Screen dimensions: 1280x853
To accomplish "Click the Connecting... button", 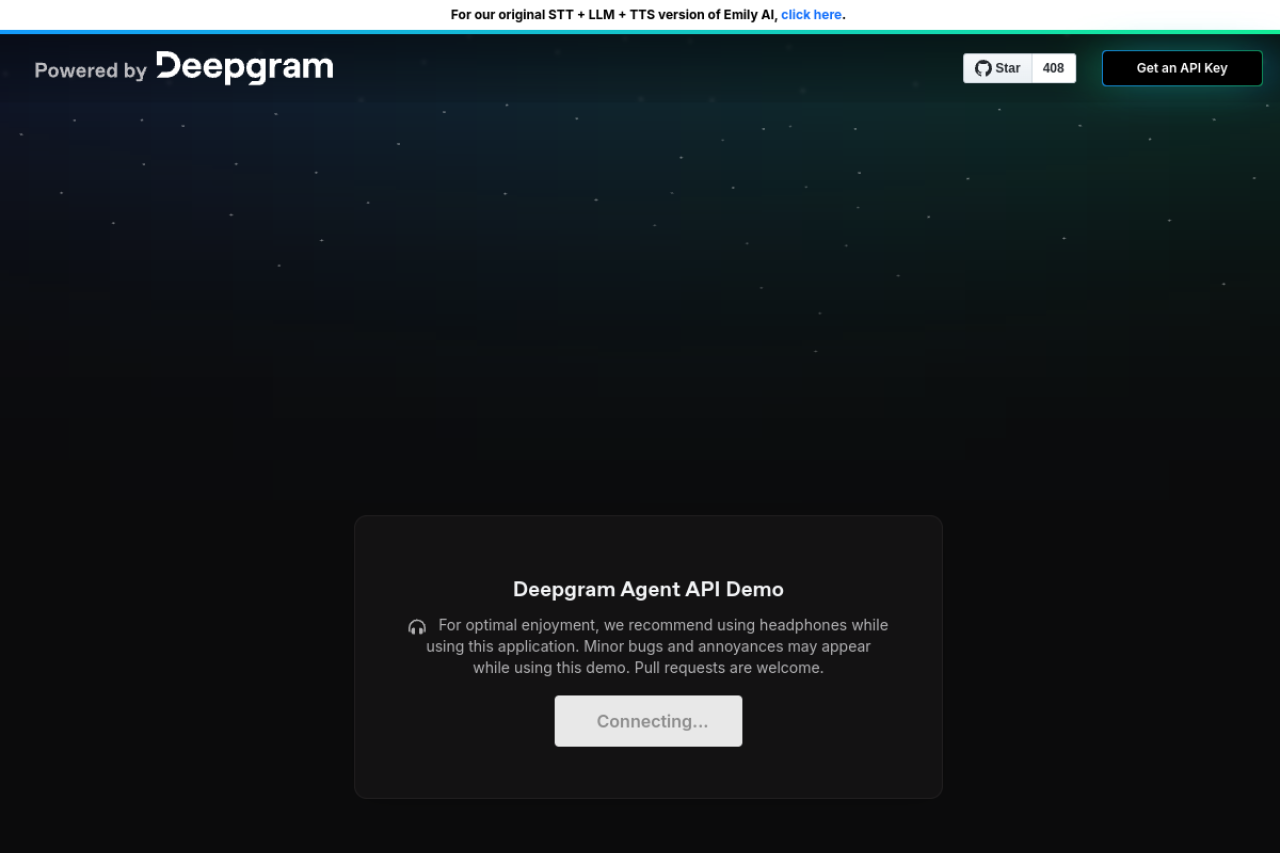I will click(x=649, y=721).
